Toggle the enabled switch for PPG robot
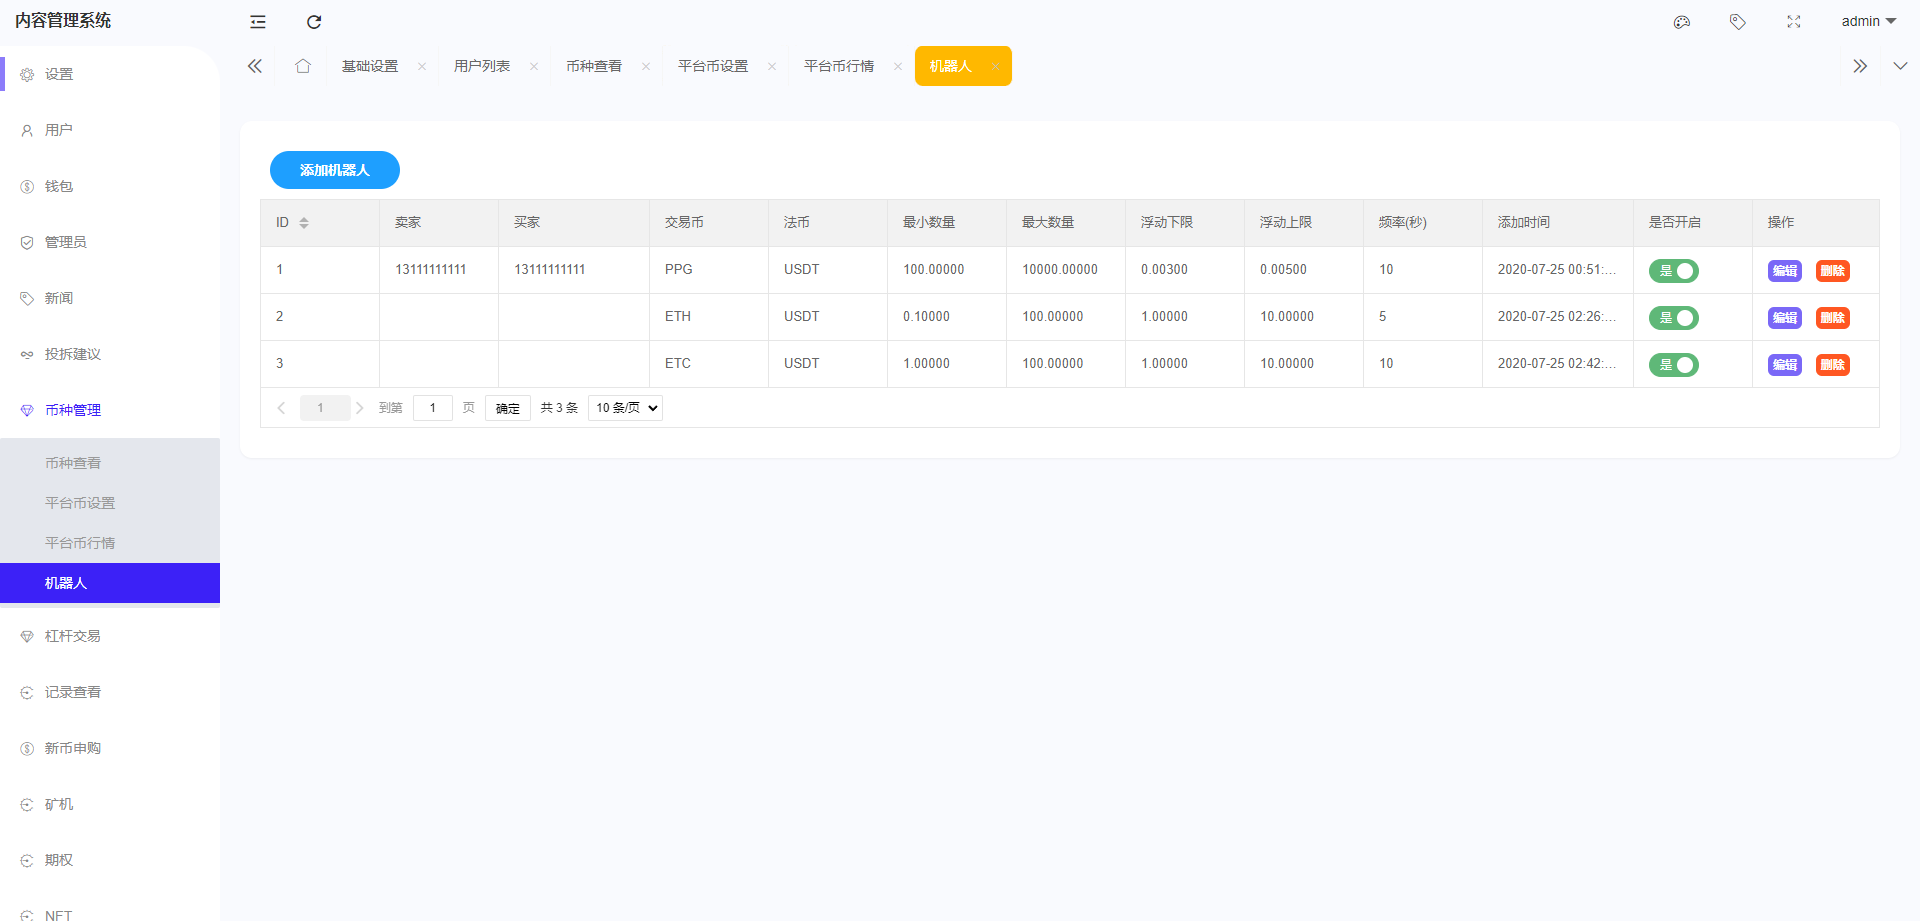Screen dimensions: 1920x921 click(x=1674, y=271)
